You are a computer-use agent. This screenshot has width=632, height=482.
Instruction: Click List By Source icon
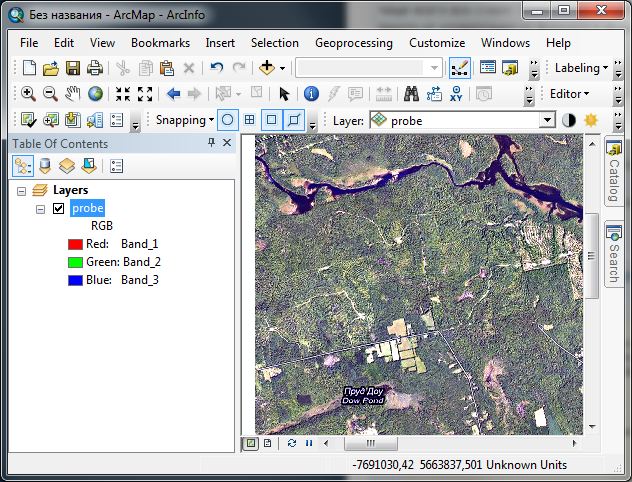tap(45, 166)
